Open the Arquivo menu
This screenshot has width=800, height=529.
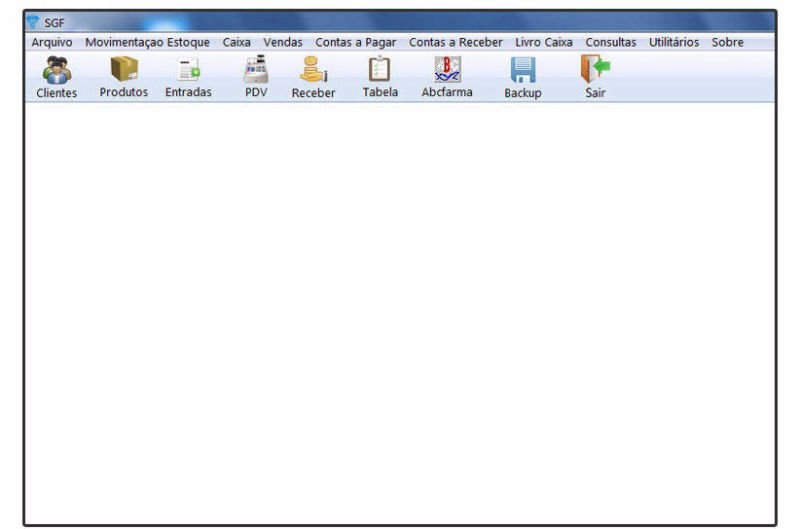point(52,43)
